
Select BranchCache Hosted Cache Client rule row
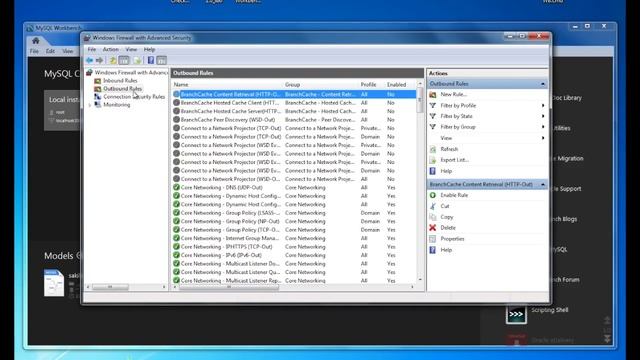click(294, 103)
